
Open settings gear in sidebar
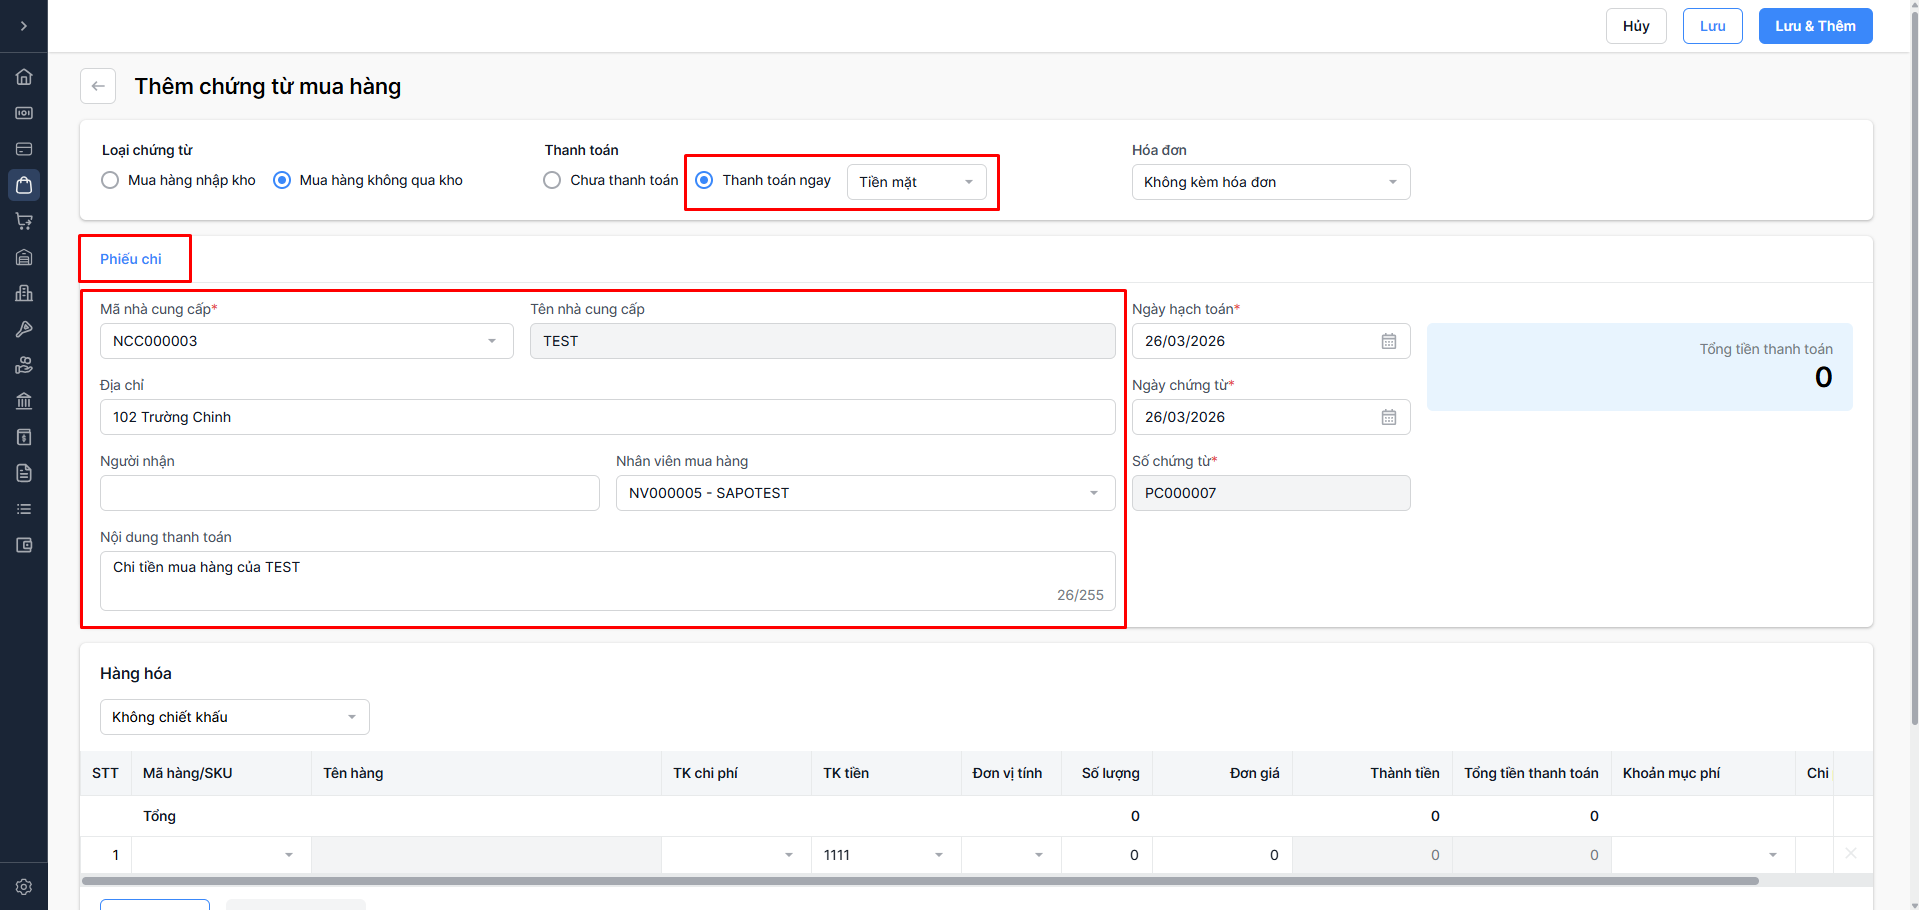click(24, 887)
